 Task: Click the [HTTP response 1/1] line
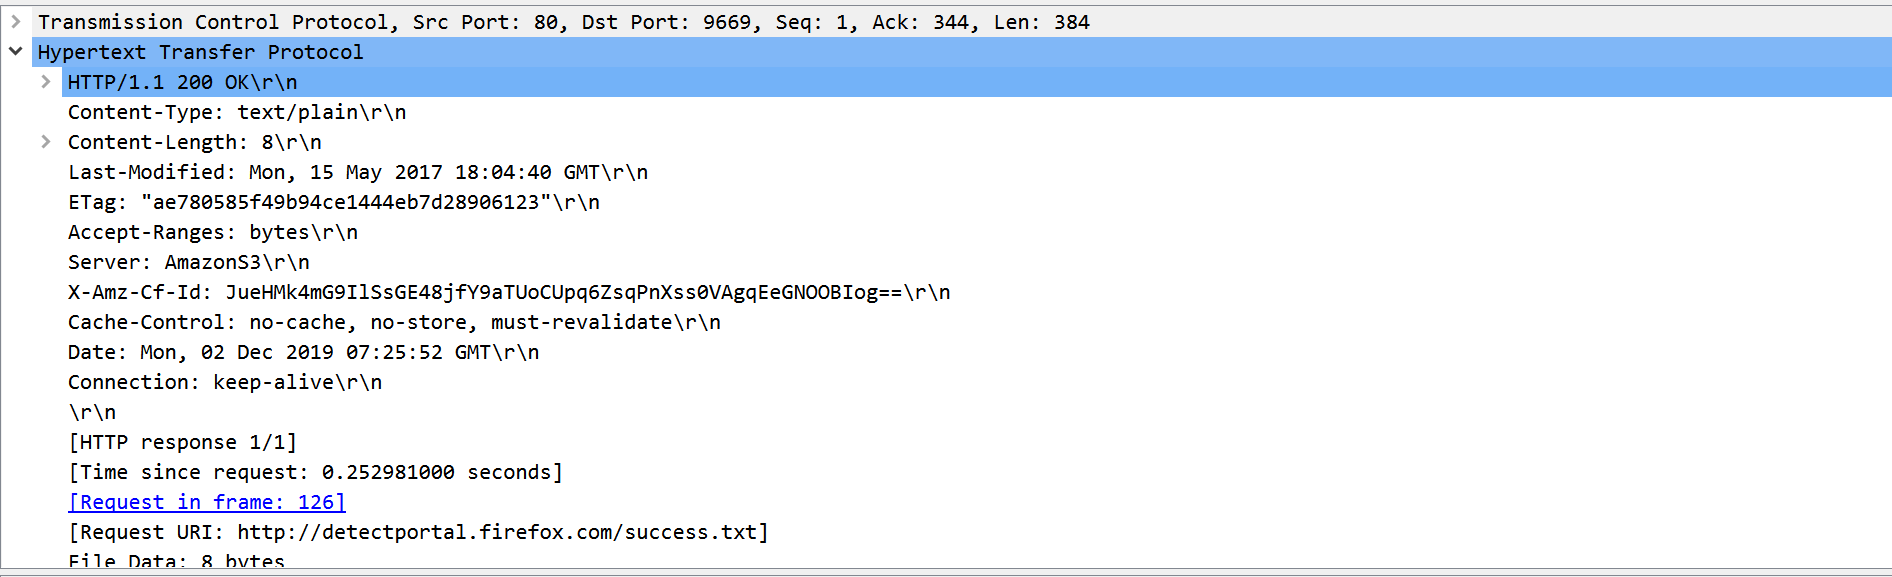point(182,442)
